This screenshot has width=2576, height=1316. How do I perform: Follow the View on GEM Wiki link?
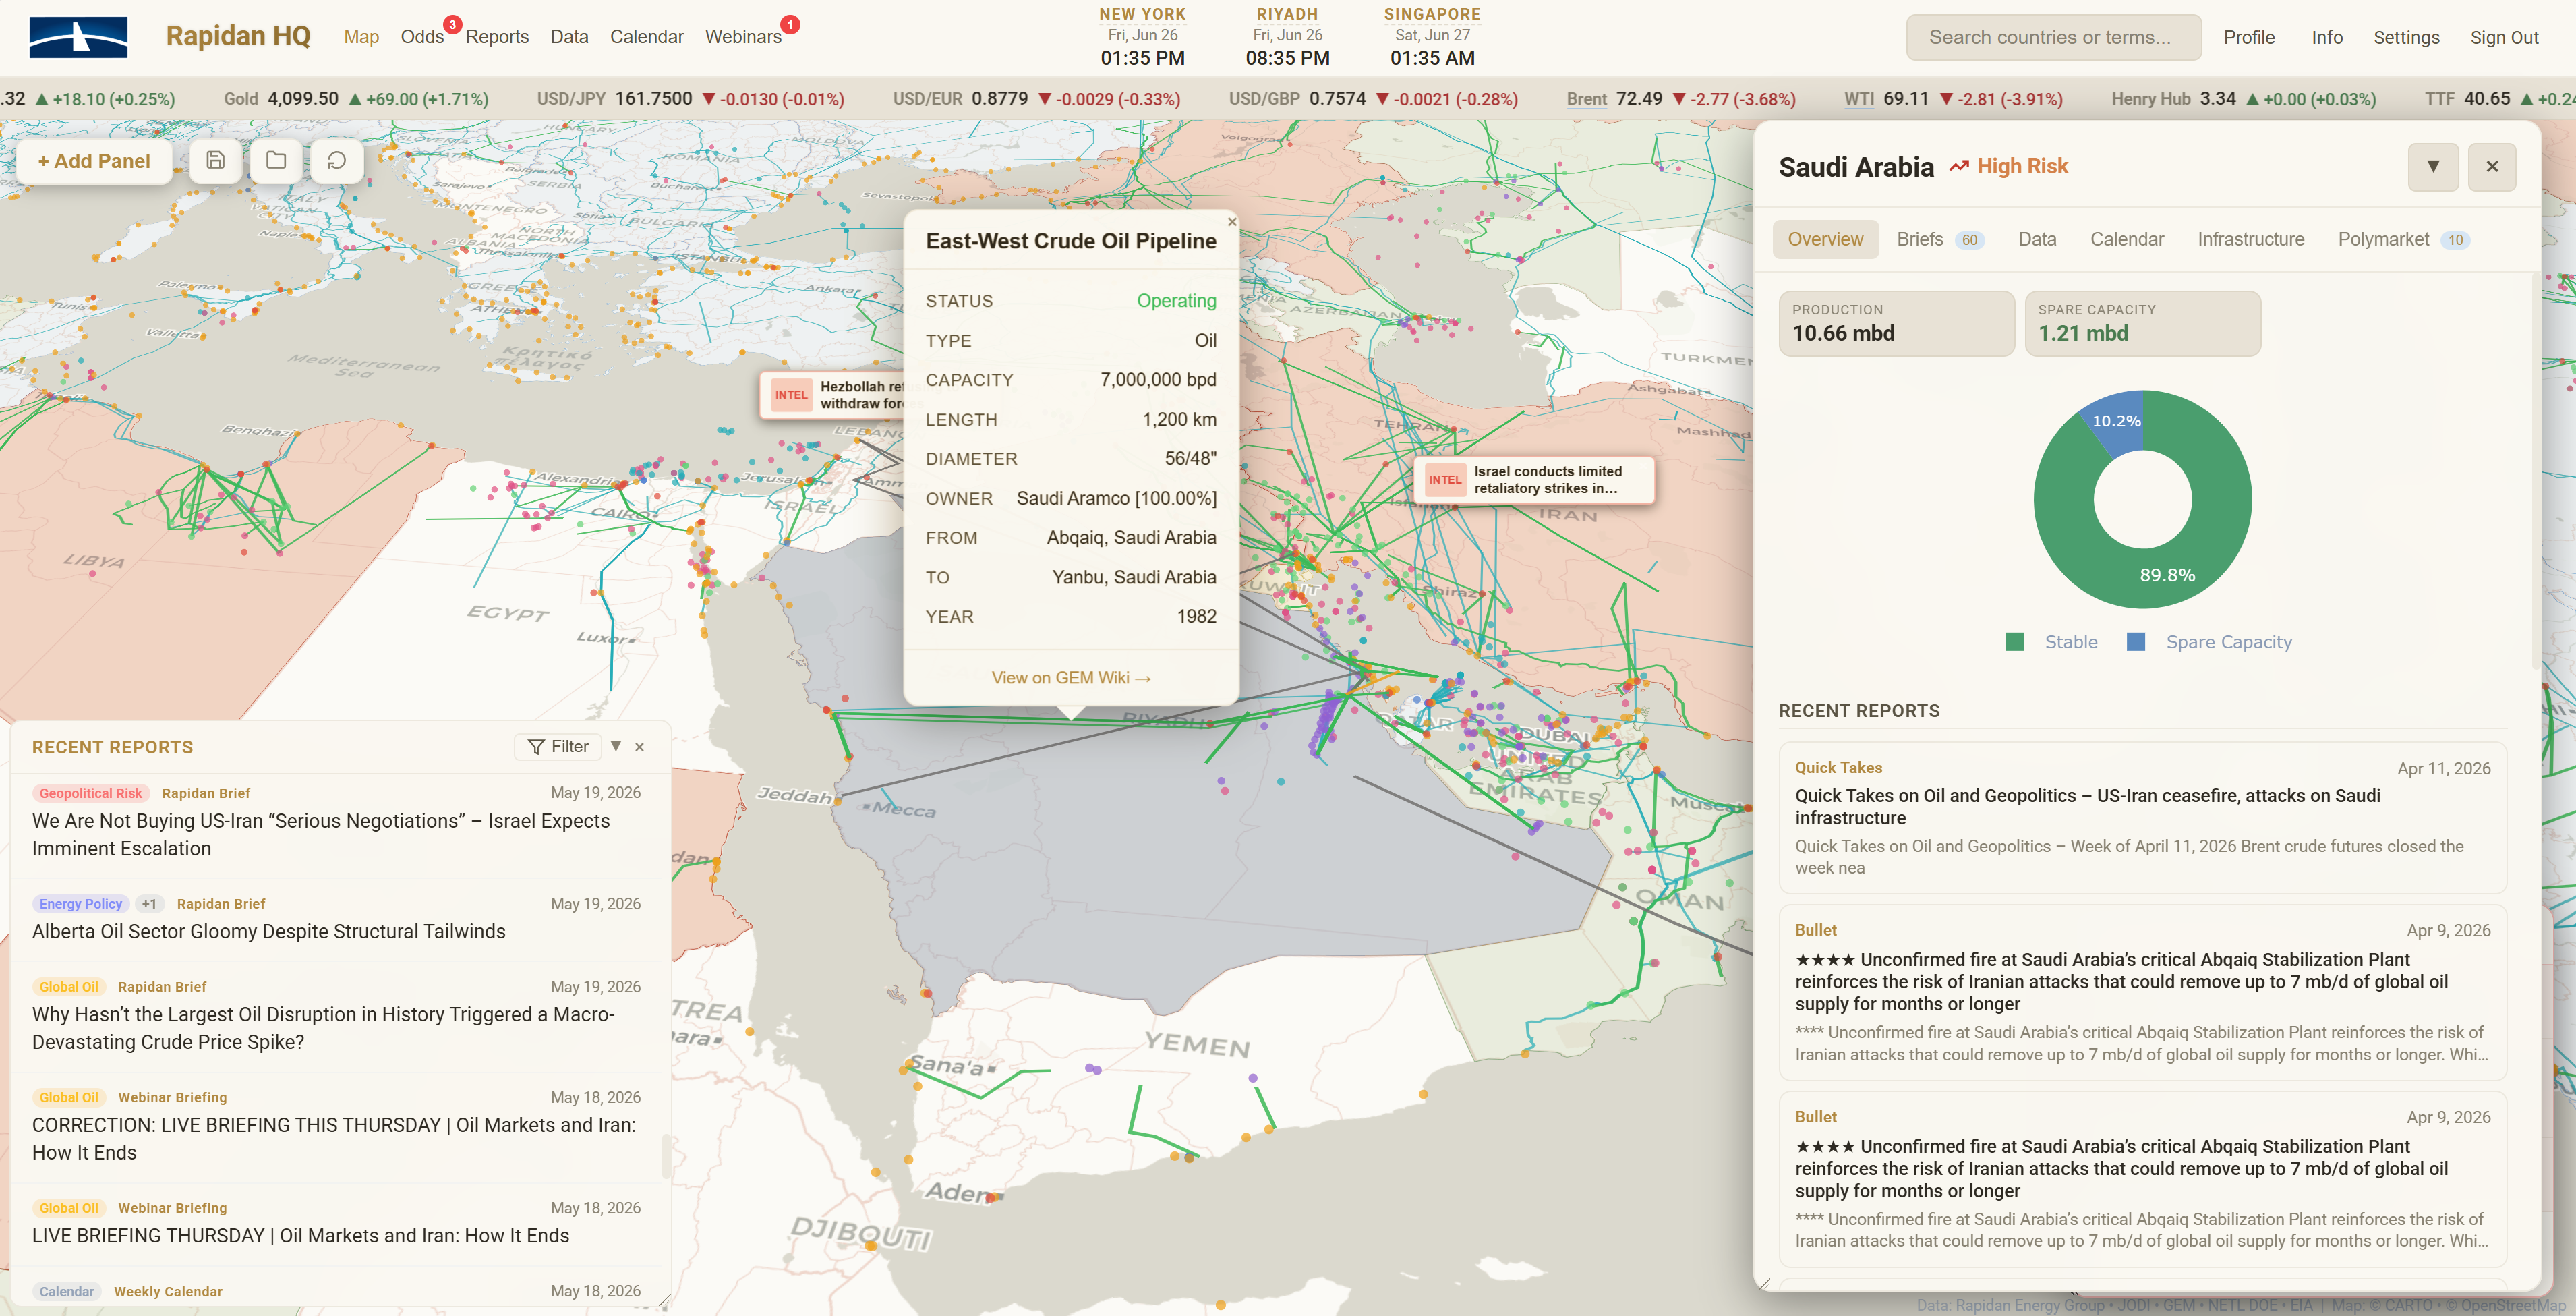tap(1070, 678)
